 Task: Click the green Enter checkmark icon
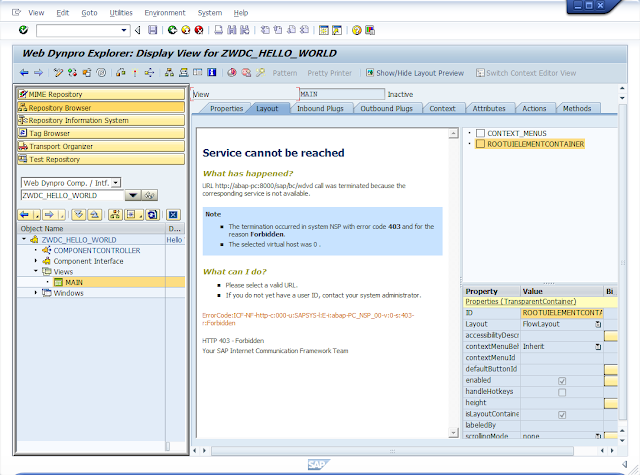23,30
